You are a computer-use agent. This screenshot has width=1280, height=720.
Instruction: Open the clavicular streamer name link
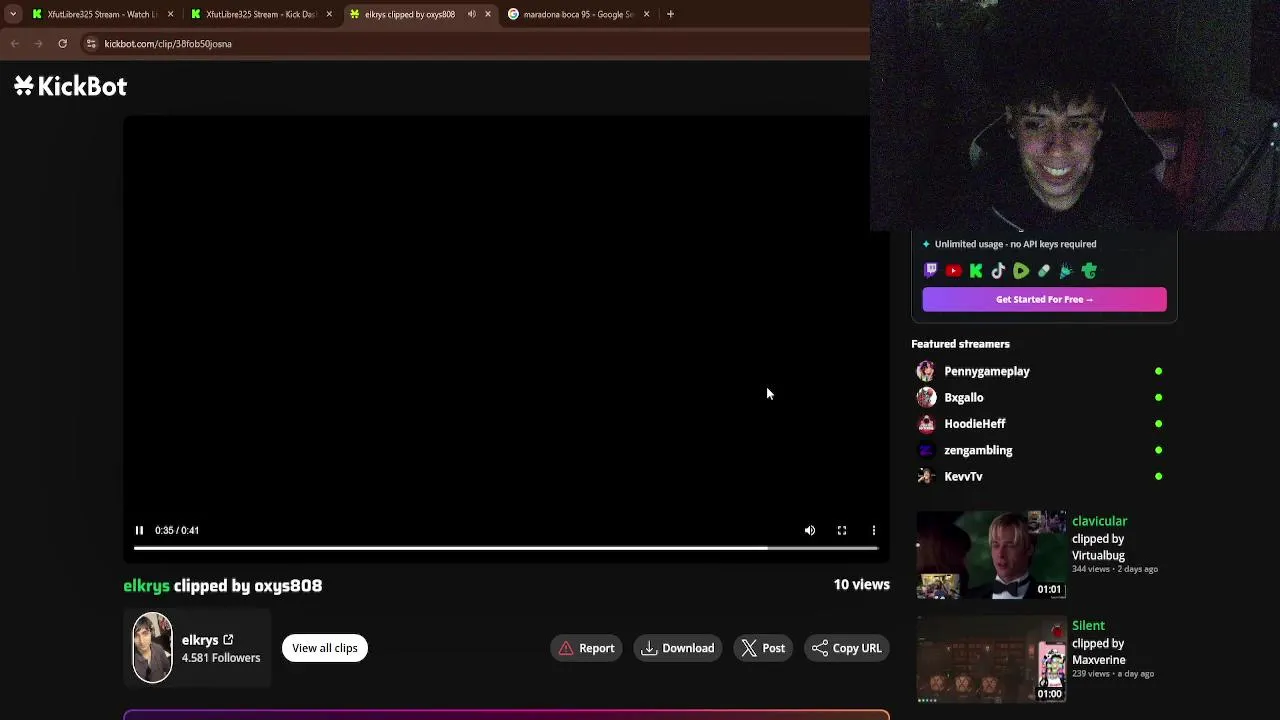click(1099, 521)
